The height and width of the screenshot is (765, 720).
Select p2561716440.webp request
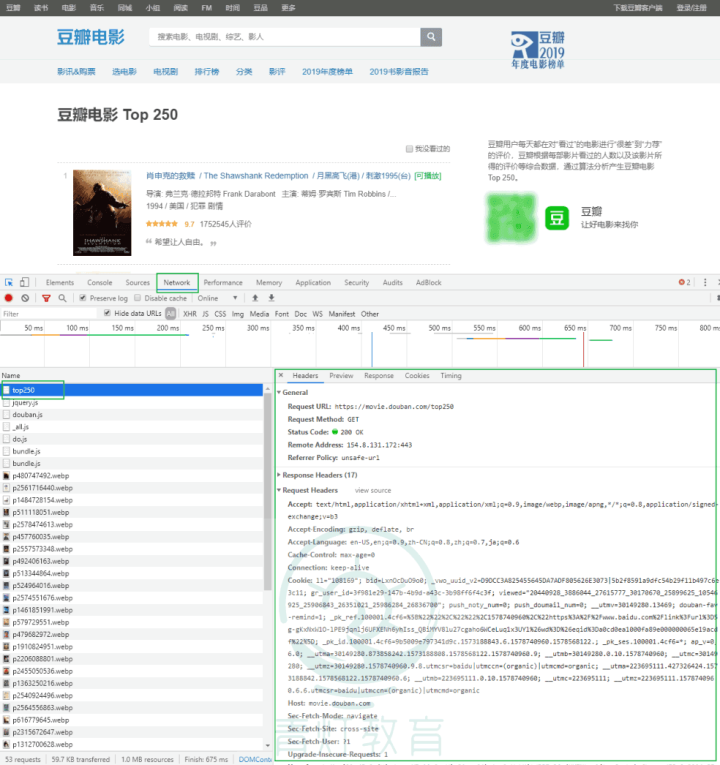click(x=132, y=488)
